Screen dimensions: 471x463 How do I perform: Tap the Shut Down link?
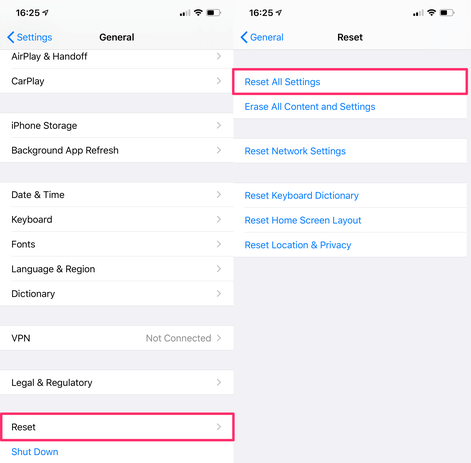[x=35, y=452]
